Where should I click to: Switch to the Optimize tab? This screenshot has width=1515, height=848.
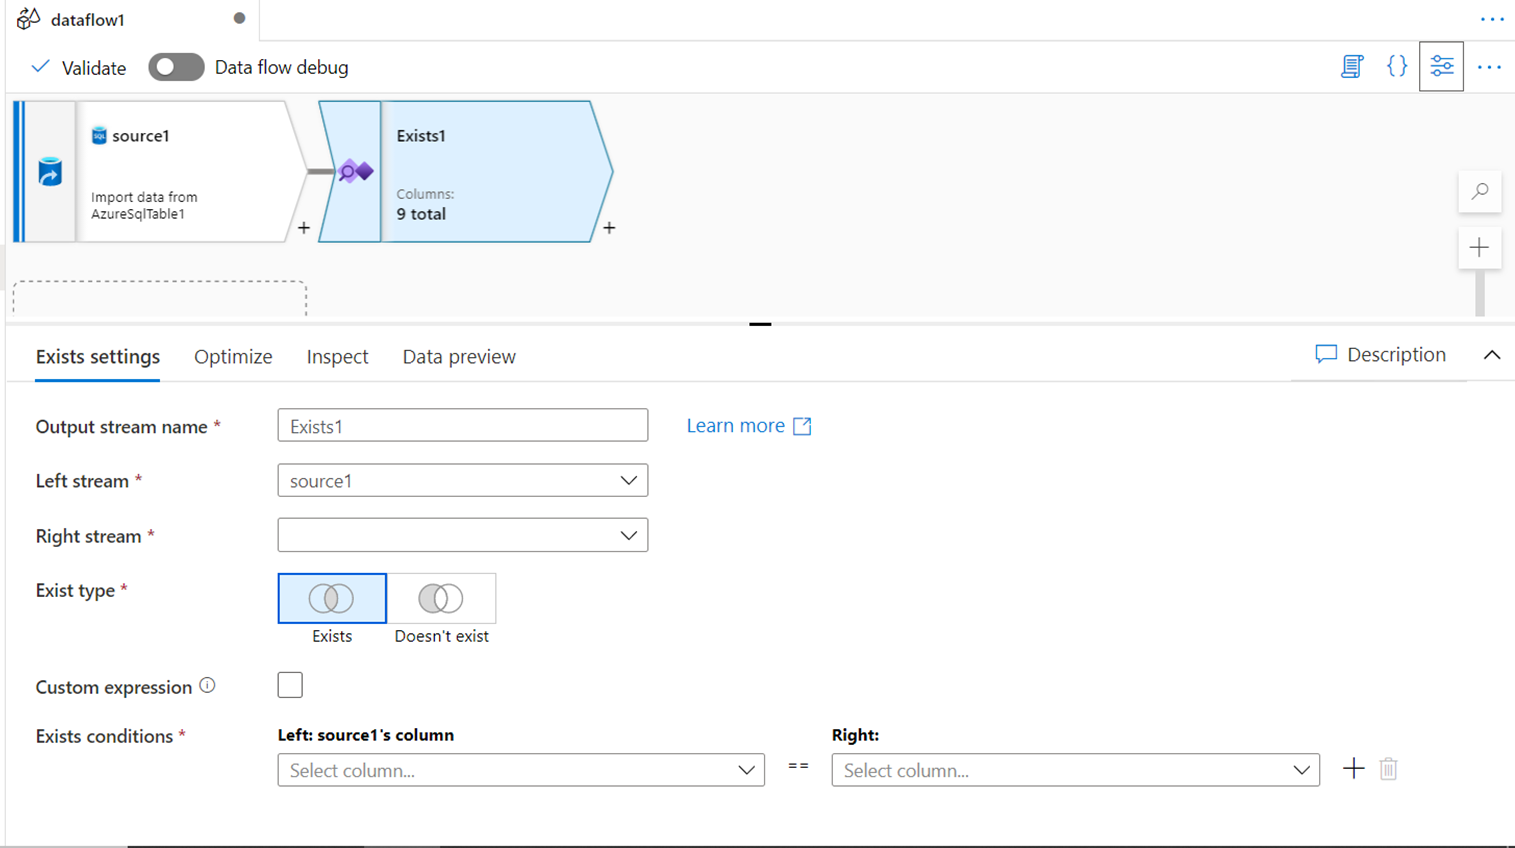pos(233,357)
